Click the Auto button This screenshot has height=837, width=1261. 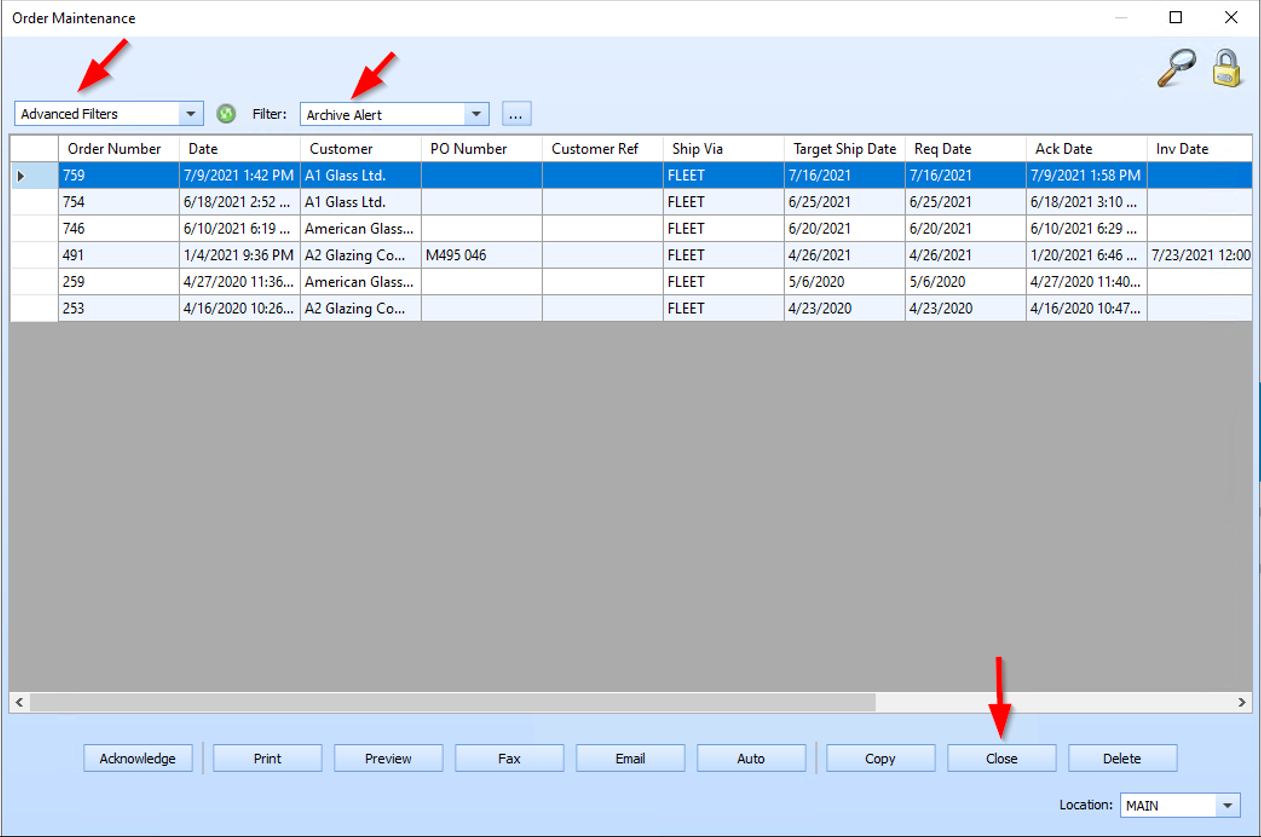[750, 758]
